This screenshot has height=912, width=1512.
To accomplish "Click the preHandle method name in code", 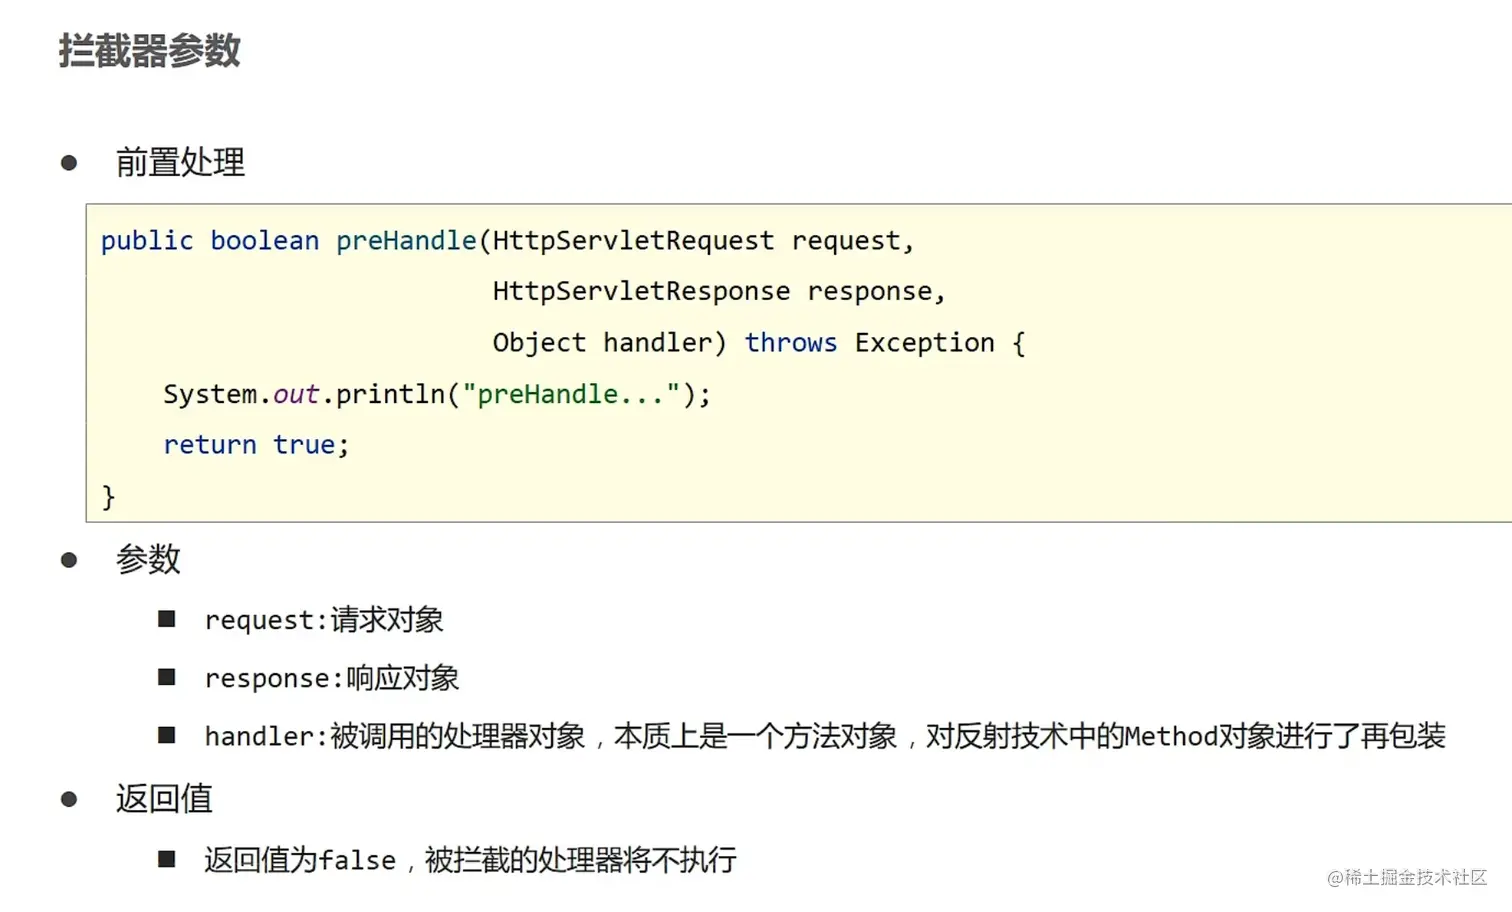I will (x=406, y=241).
